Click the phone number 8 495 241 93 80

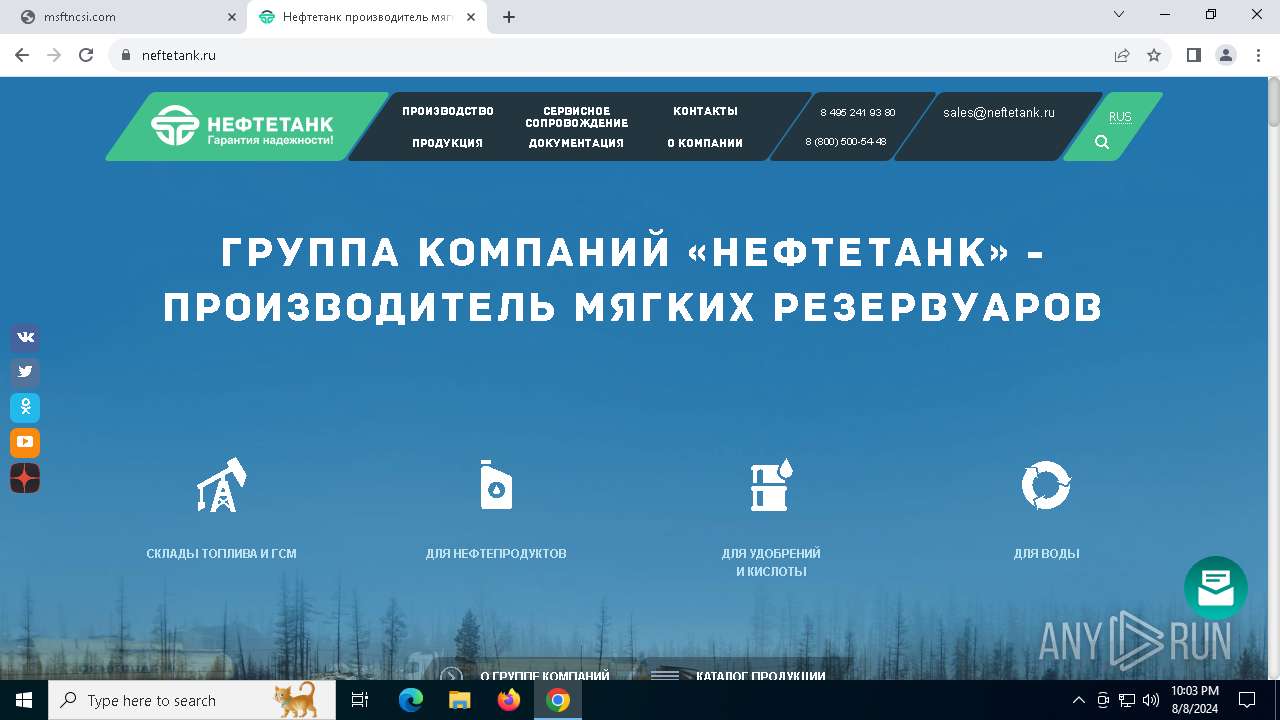point(857,113)
